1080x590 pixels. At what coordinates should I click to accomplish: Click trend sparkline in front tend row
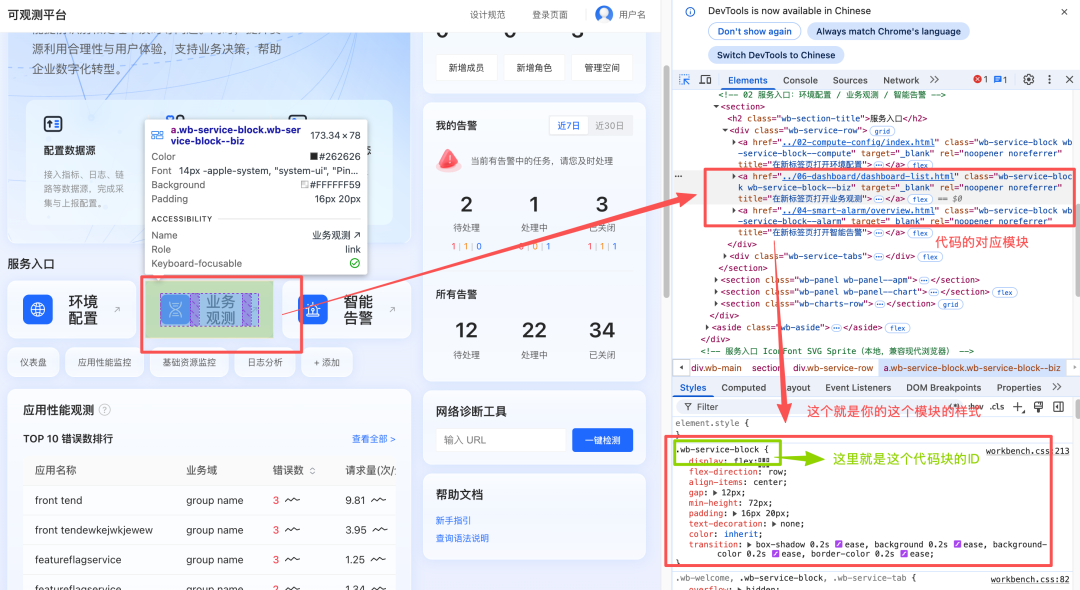(293, 500)
